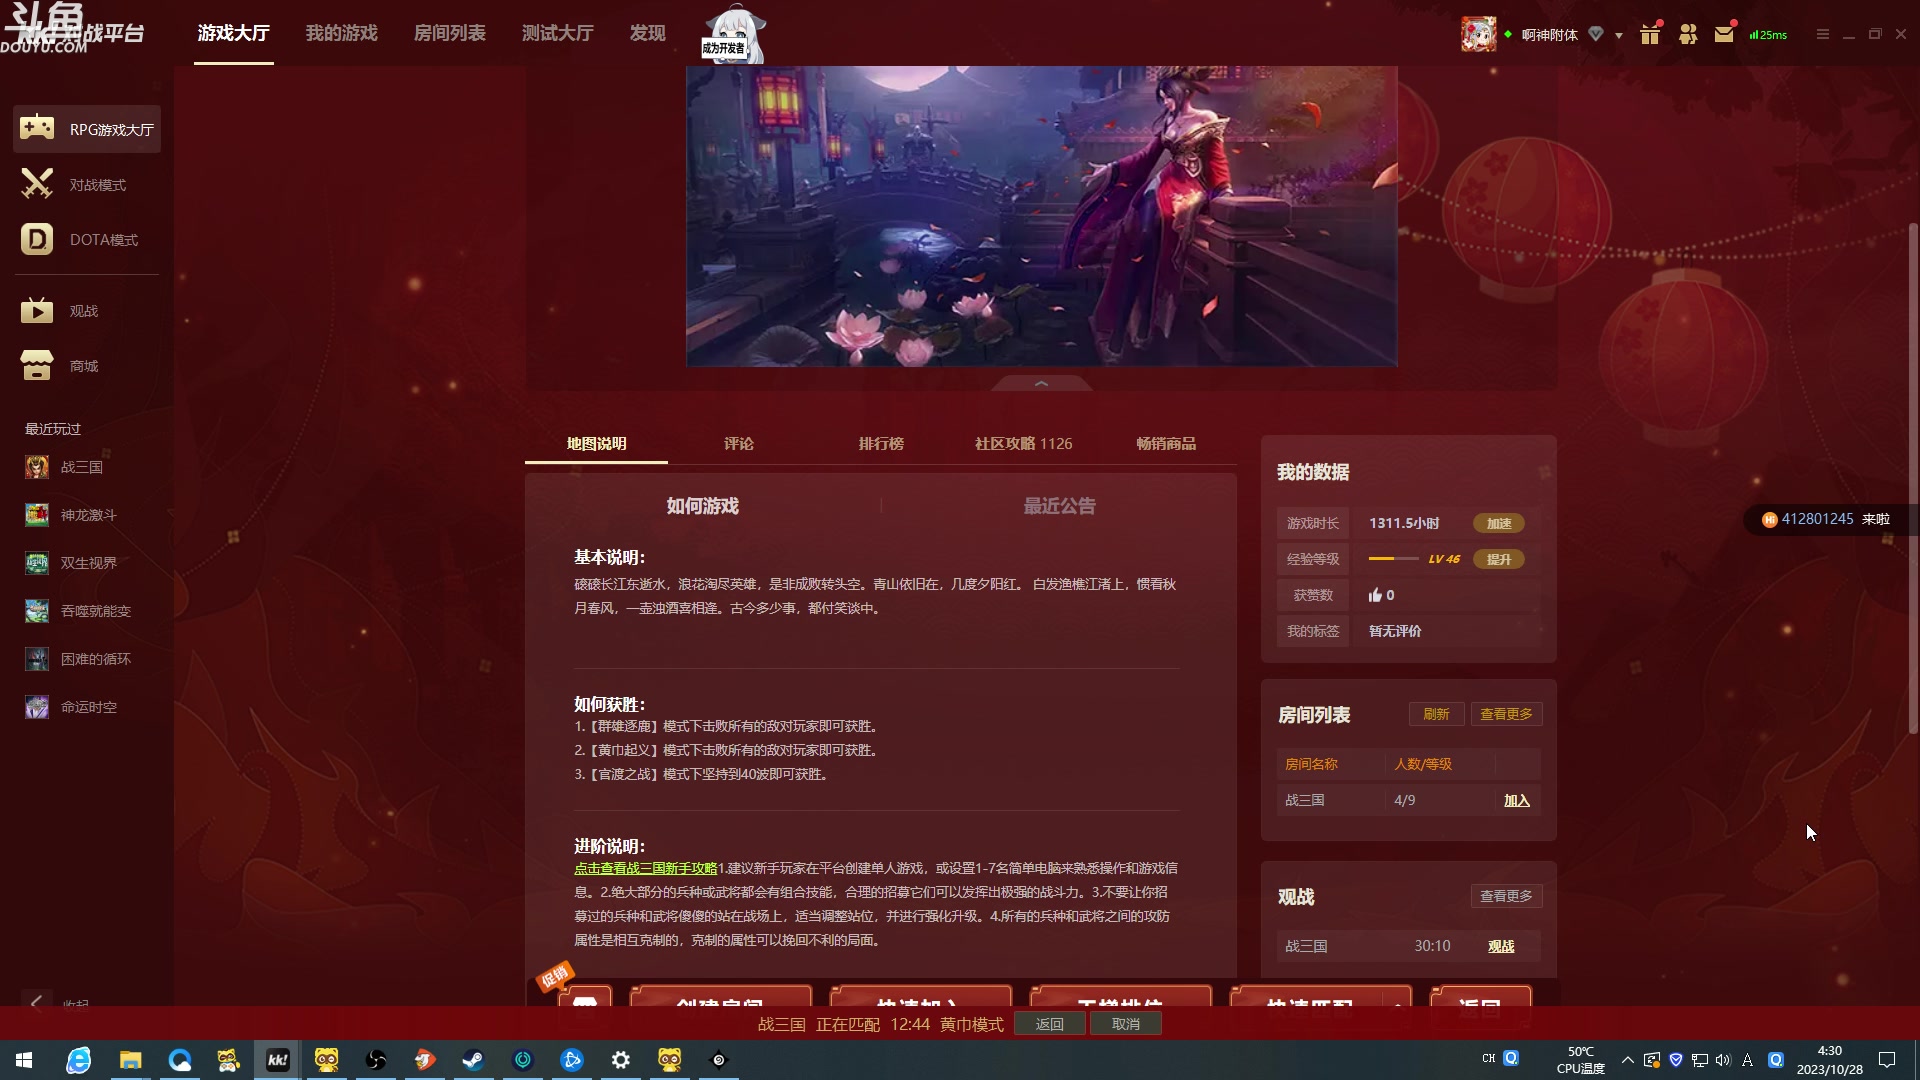Collapse the game banner via the chevron
The image size is (1920, 1080).
(1041, 384)
